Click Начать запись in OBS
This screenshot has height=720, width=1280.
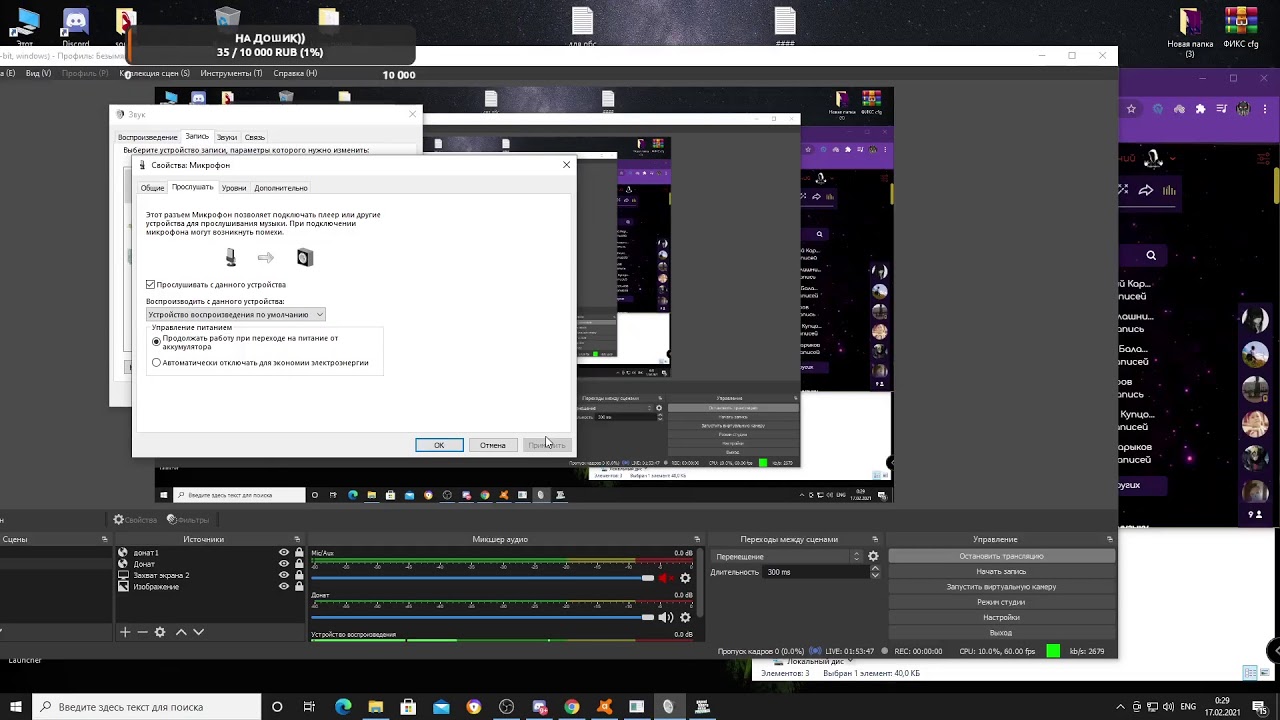(1001, 571)
